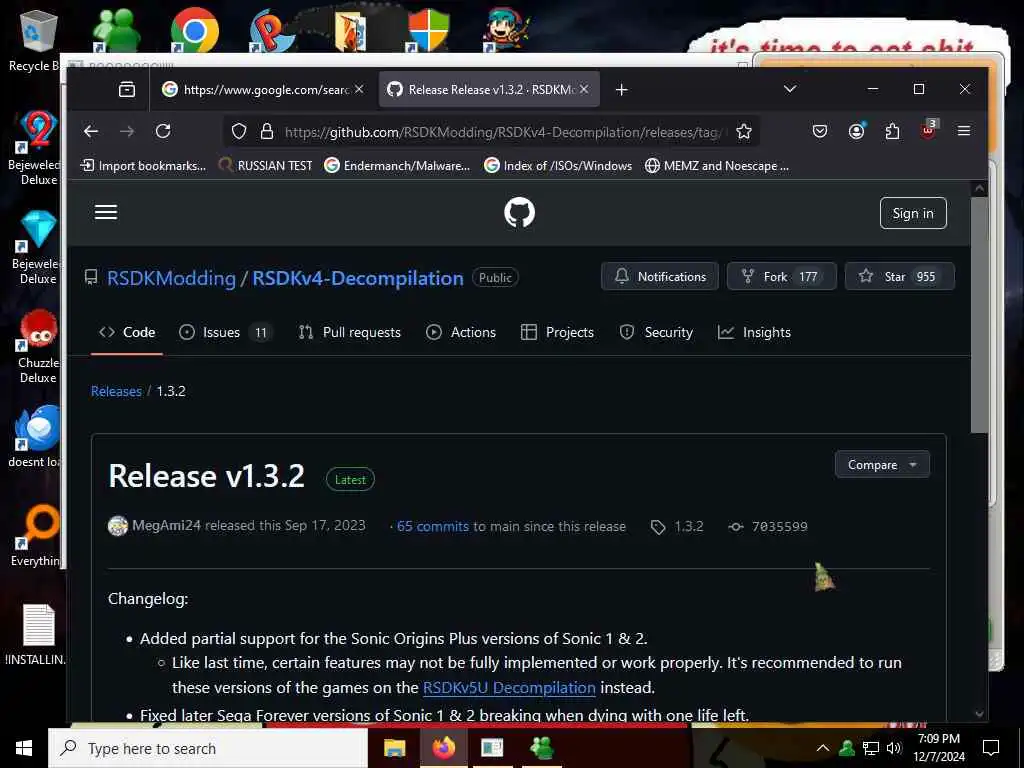This screenshot has width=1024, height=768.
Task: Open the RSDKModding owner link
Action: click(x=171, y=278)
